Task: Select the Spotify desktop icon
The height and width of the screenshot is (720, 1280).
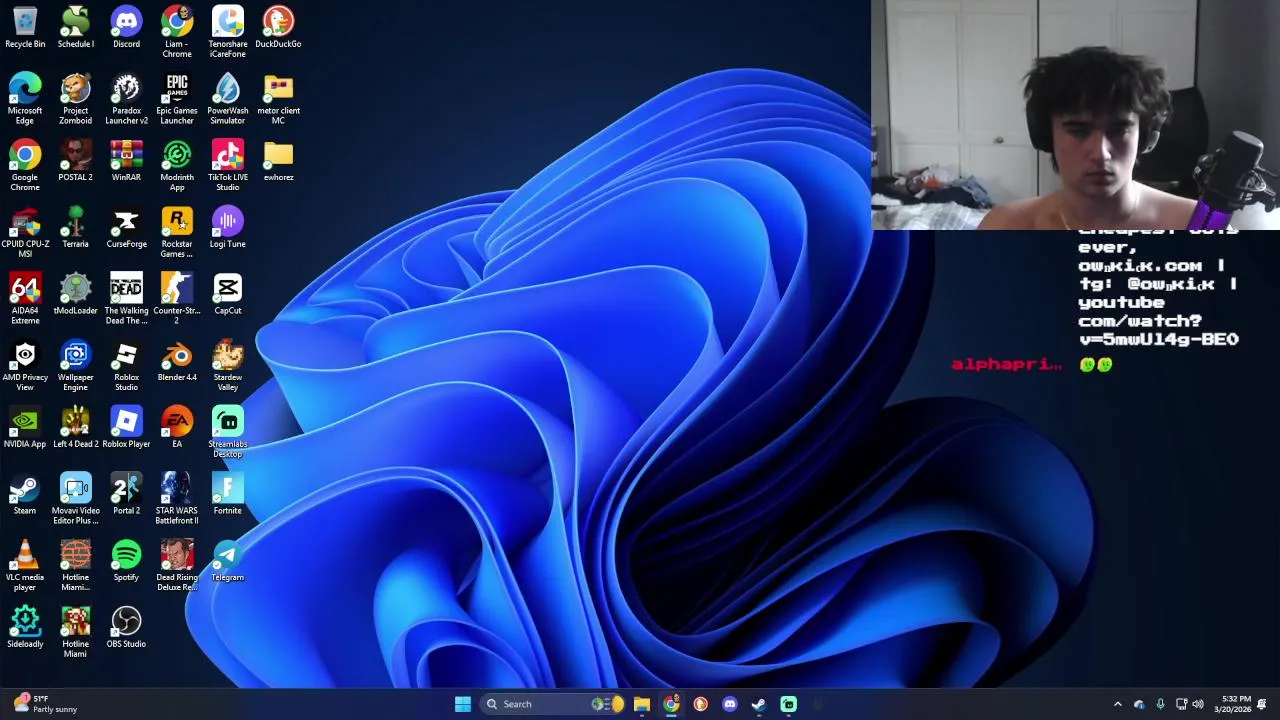Action: [x=126, y=561]
